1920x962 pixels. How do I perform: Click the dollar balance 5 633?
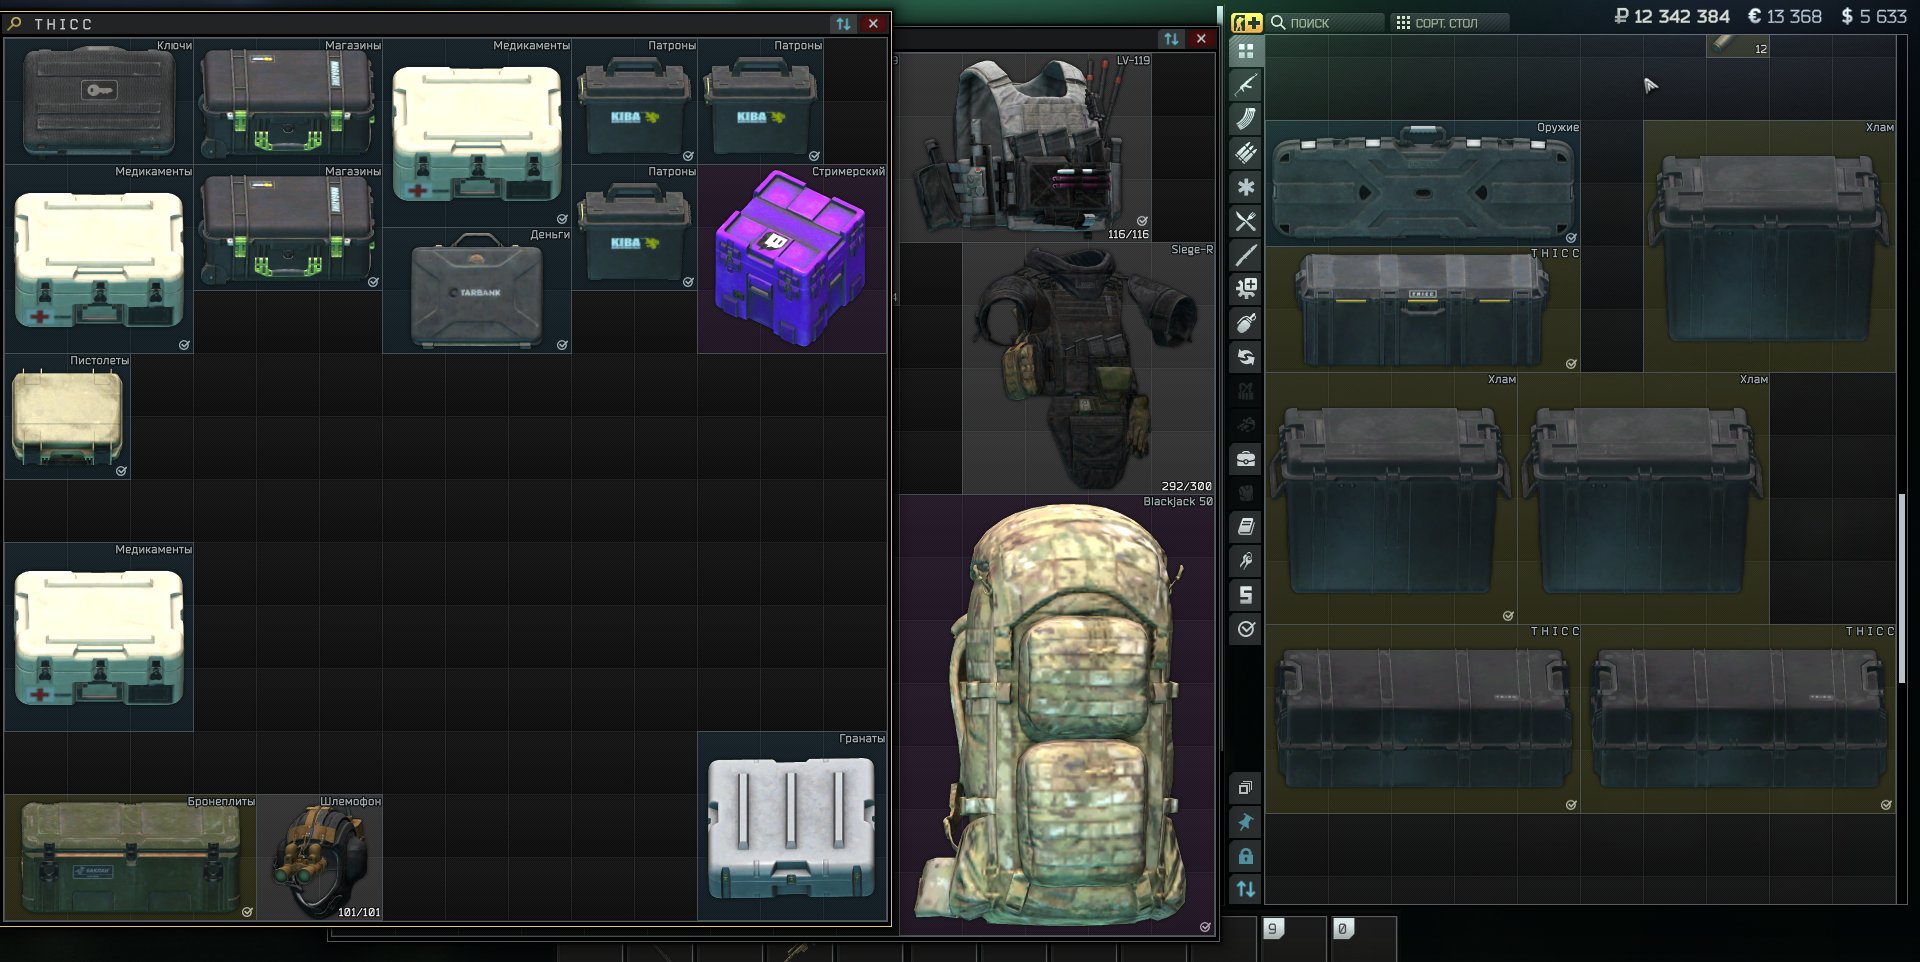[x=1874, y=17]
